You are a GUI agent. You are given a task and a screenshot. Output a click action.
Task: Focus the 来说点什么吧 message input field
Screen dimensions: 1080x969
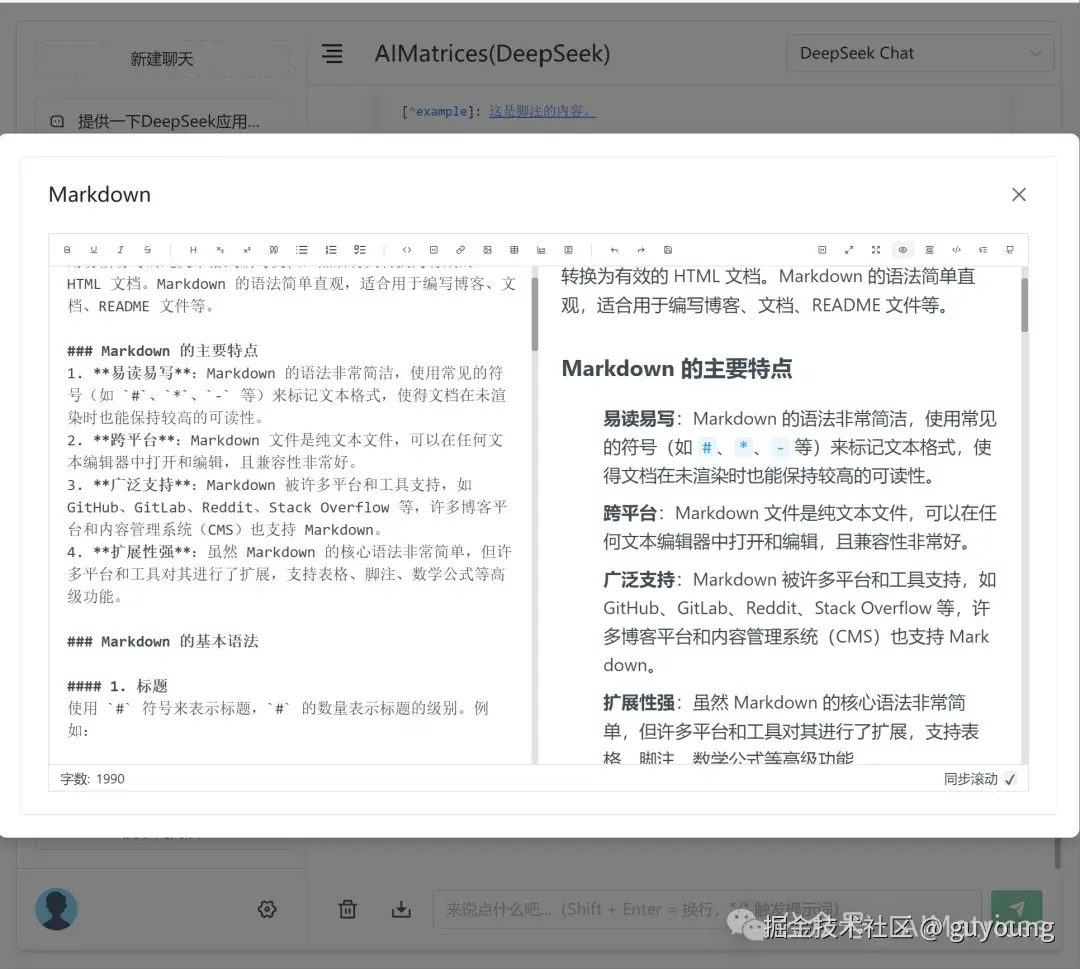707,909
